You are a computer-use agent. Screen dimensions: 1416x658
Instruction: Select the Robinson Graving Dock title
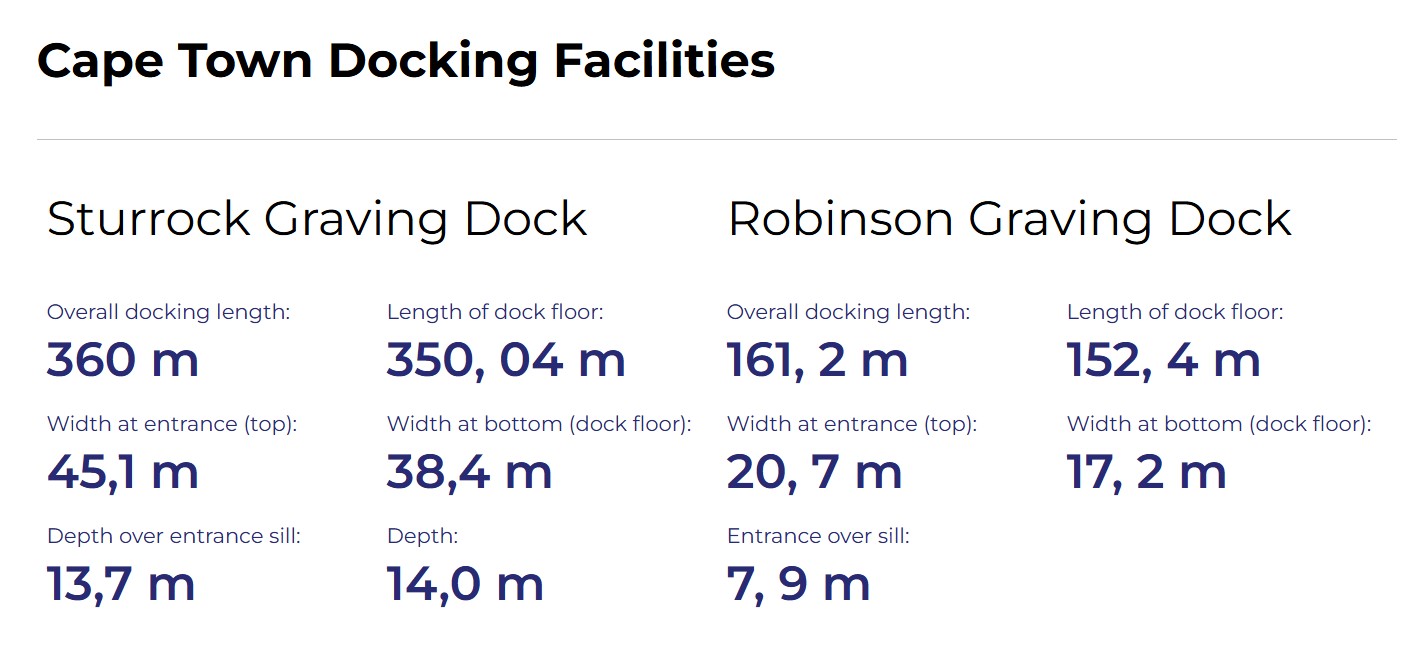tap(1010, 220)
